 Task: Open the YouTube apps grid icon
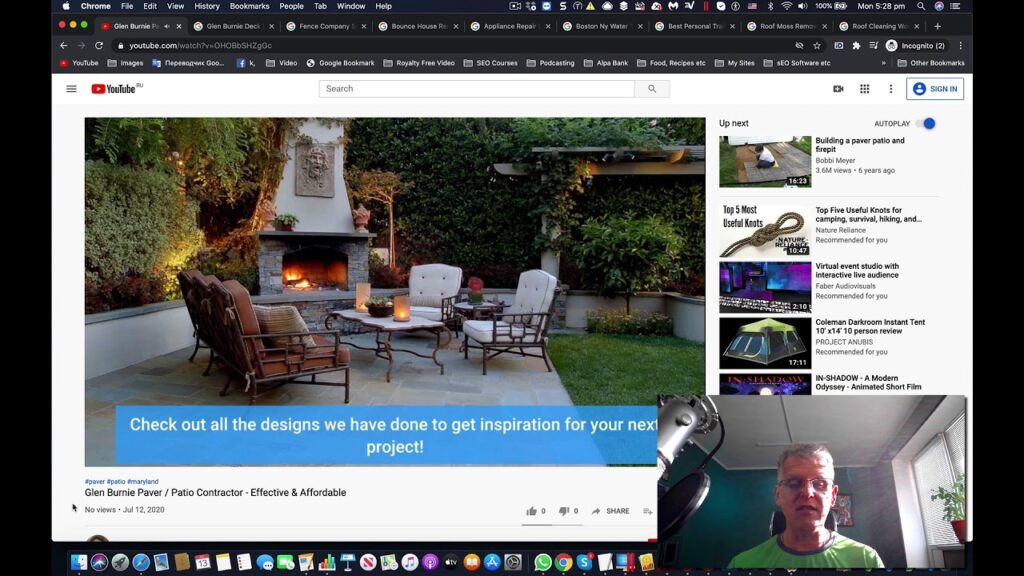coord(864,89)
